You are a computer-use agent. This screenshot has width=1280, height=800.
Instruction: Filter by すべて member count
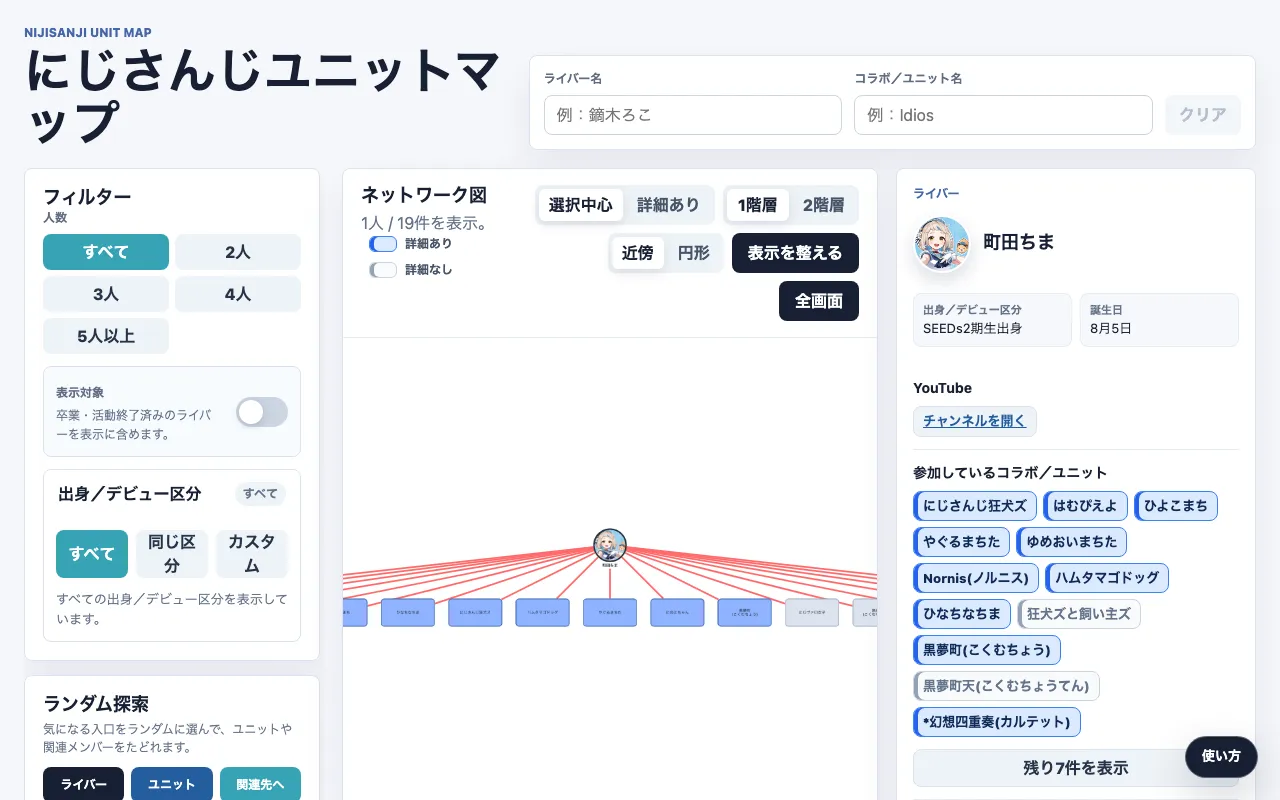(x=106, y=252)
